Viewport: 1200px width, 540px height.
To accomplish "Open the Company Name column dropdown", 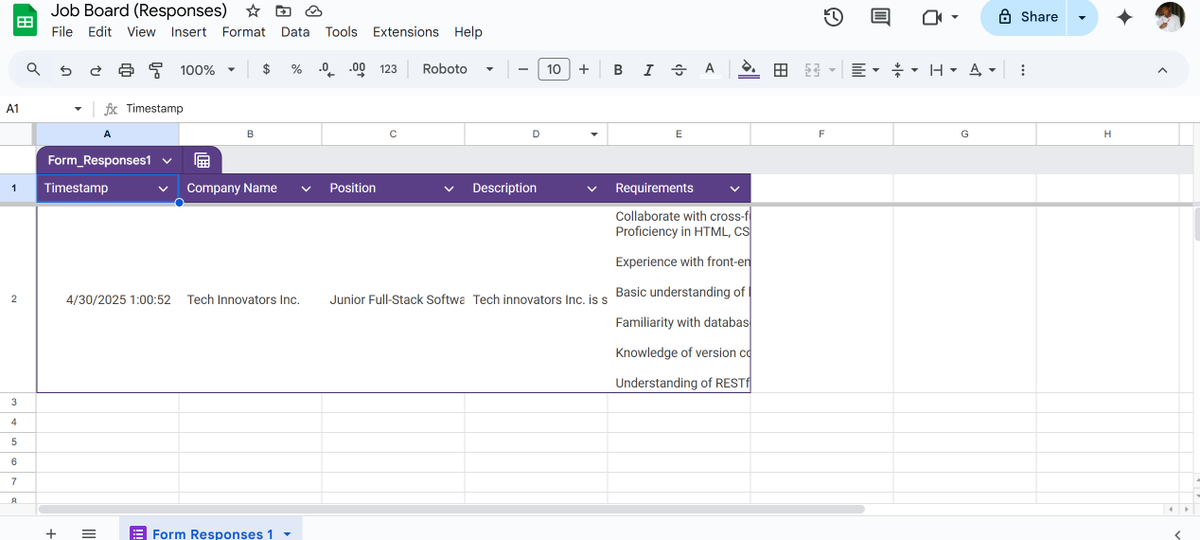I will click(x=306, y=188).
